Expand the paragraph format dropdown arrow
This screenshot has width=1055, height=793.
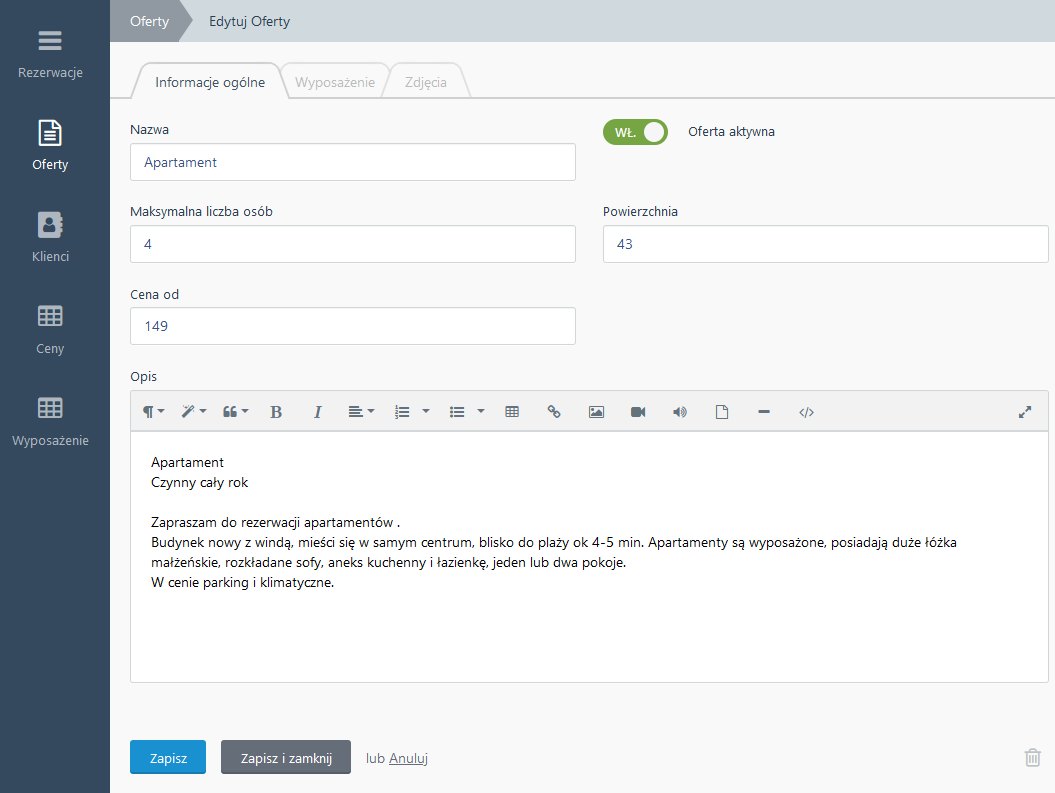pyautogui.click(x=161, y=411)
